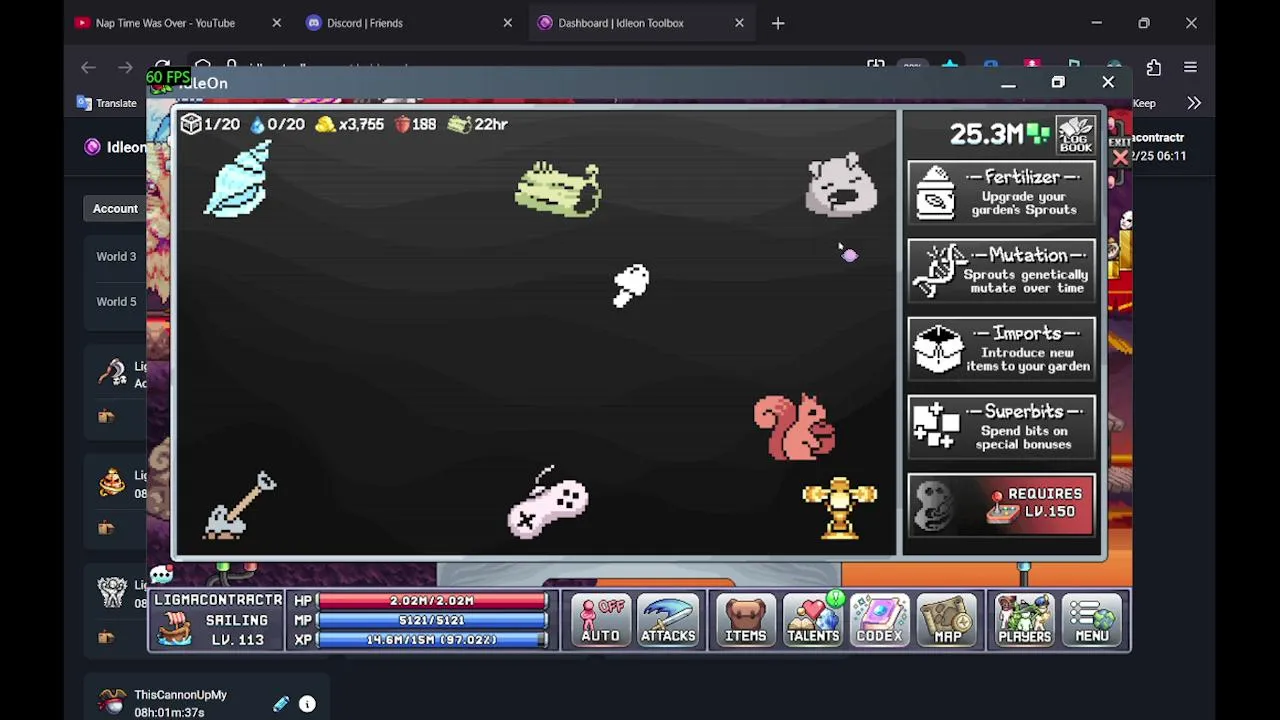Click the 188 acorn counter

(416, 124)
